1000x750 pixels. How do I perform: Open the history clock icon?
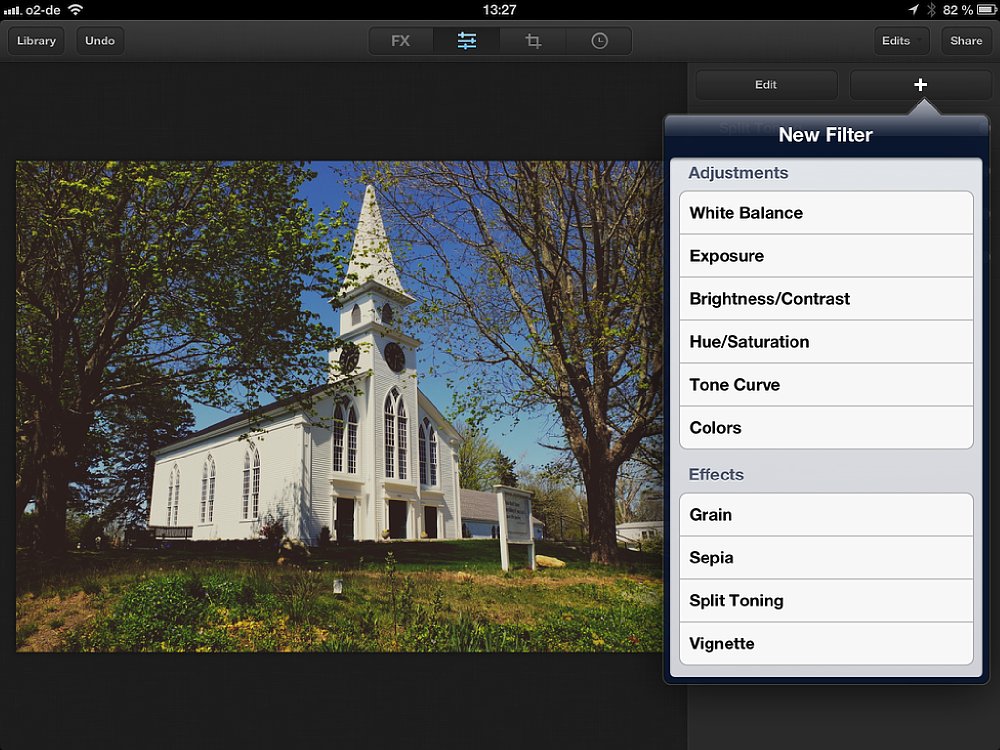coord(599,41)
